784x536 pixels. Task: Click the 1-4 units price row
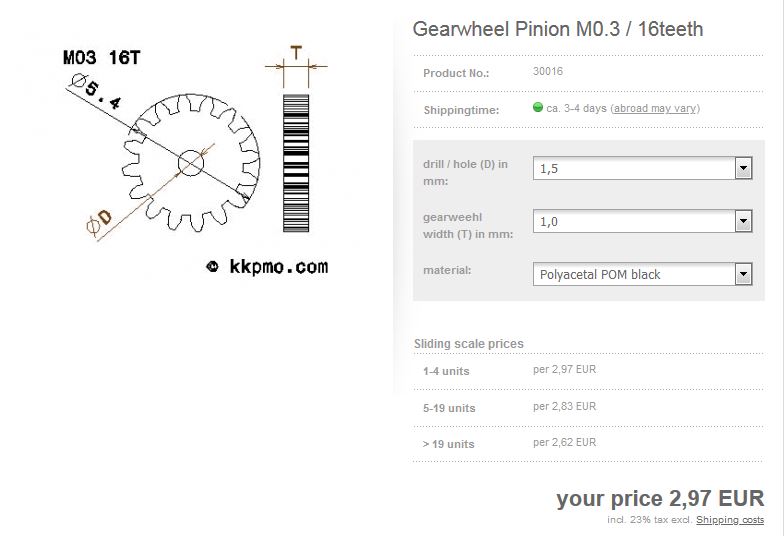[x=588, y=371]
